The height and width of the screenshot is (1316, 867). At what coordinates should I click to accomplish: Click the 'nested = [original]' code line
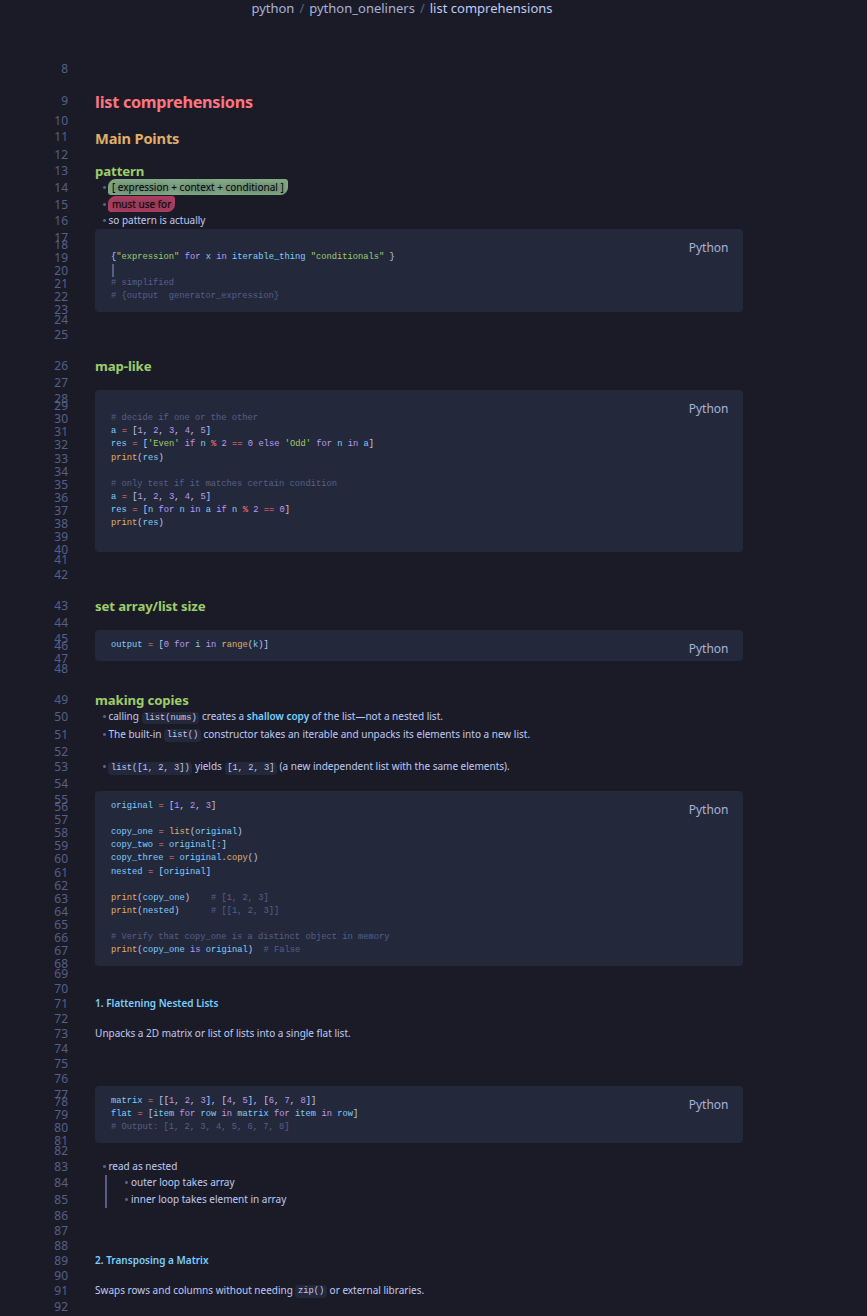pyautogui.click(x=161, y=871)
